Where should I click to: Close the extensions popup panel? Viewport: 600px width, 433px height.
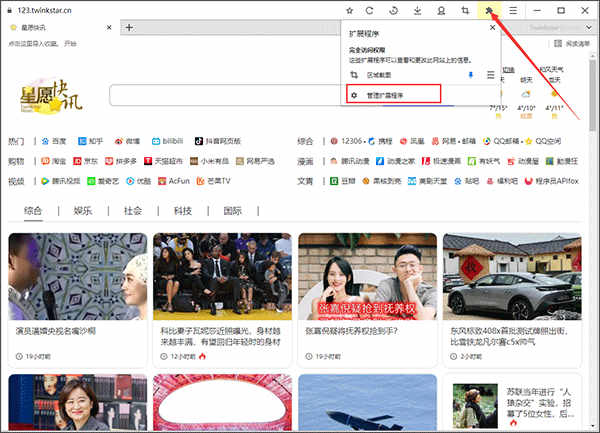492,28
